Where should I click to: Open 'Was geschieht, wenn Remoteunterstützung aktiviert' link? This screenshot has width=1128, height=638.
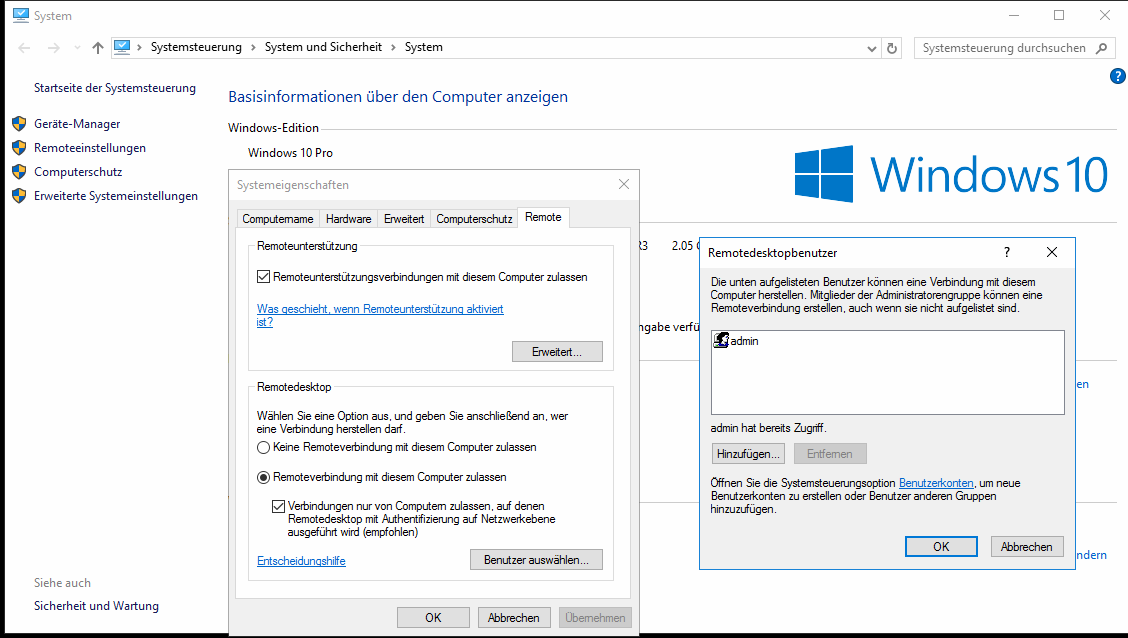pyautogui.click(x=380, y=309)
